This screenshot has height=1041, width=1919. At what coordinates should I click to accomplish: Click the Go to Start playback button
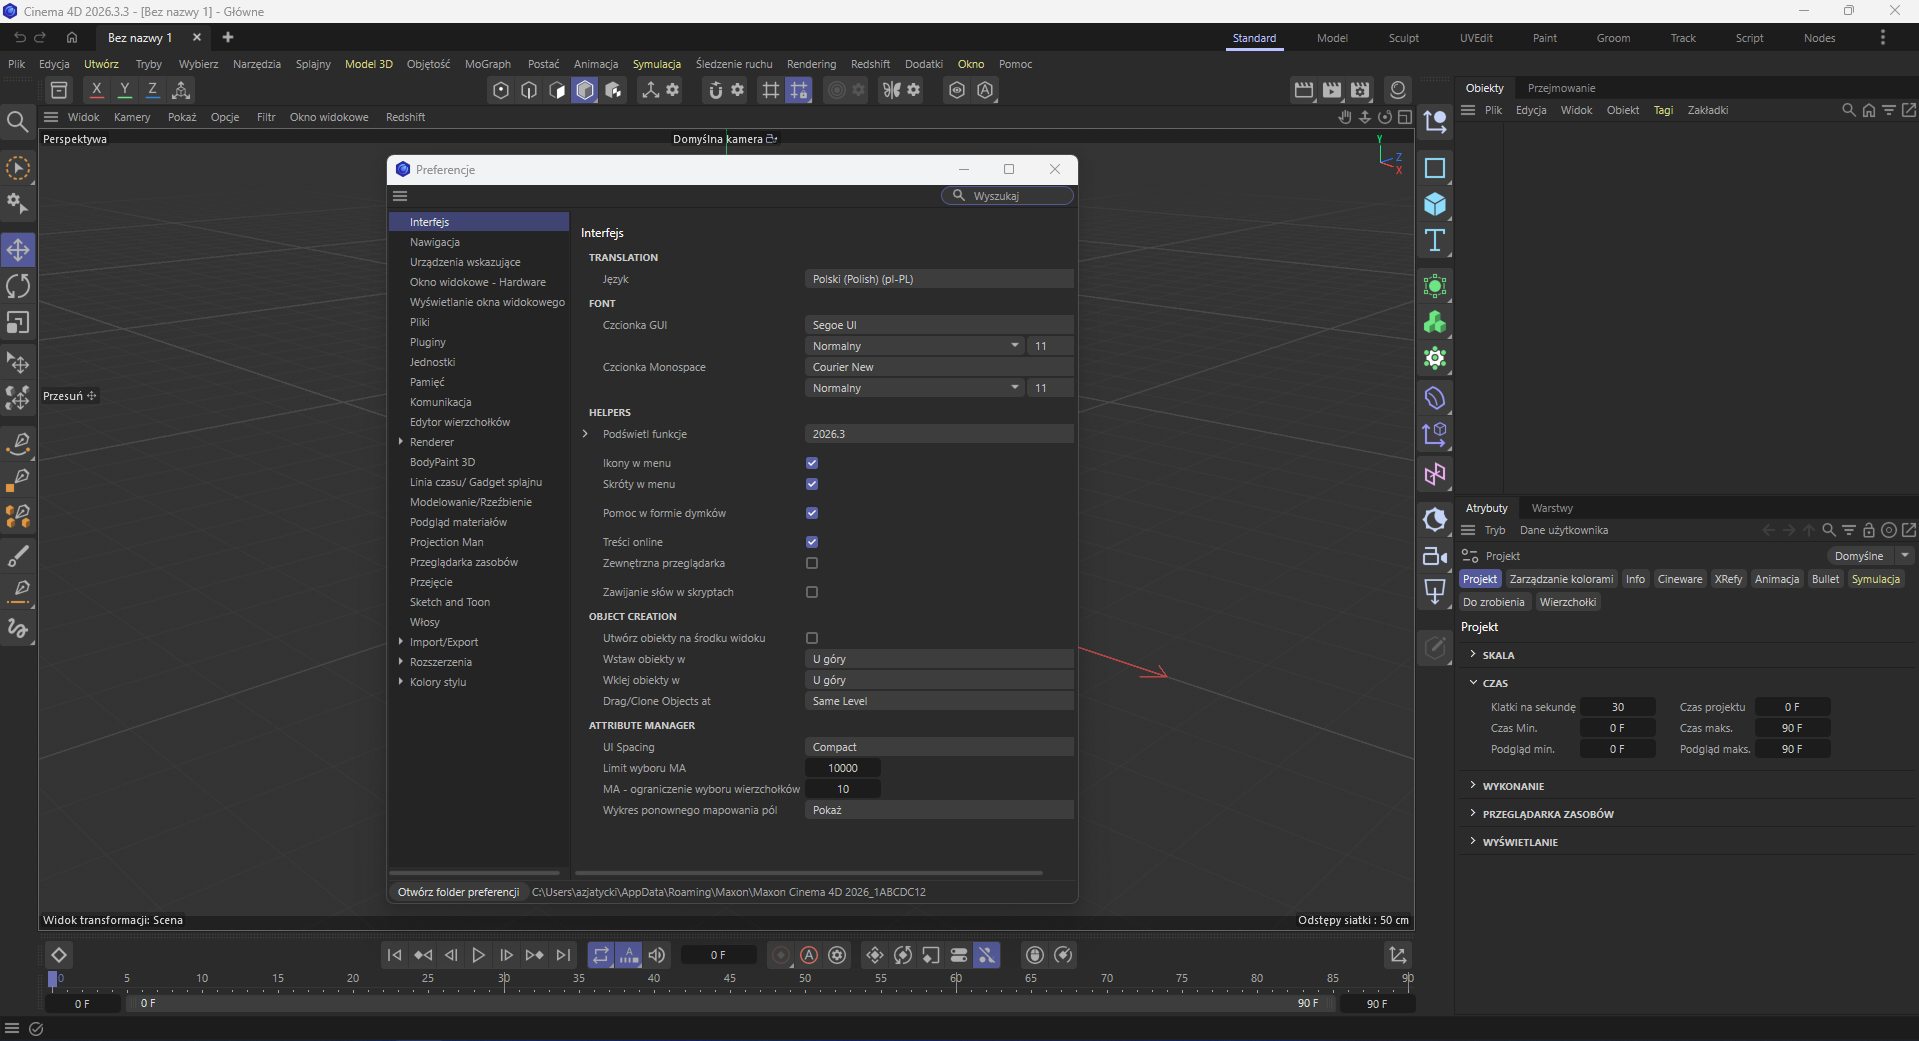[394, 955]
